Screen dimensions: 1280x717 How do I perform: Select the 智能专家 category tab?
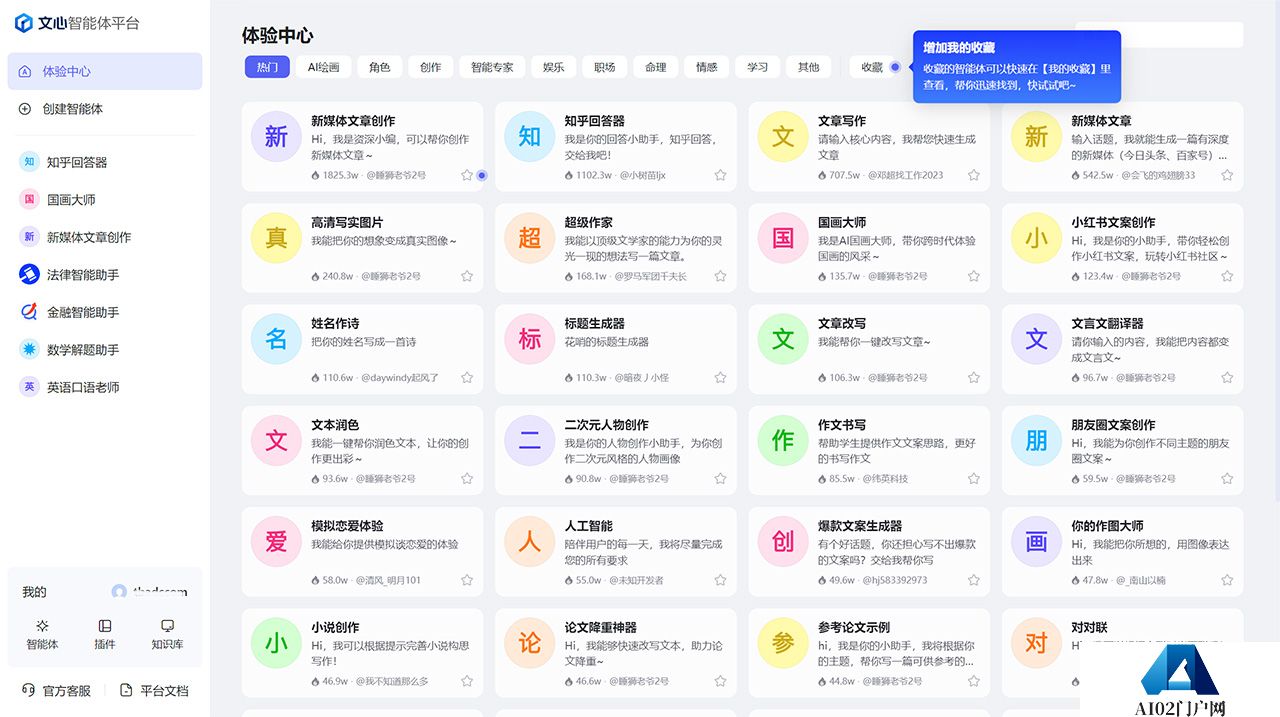(x=492, y=67)
